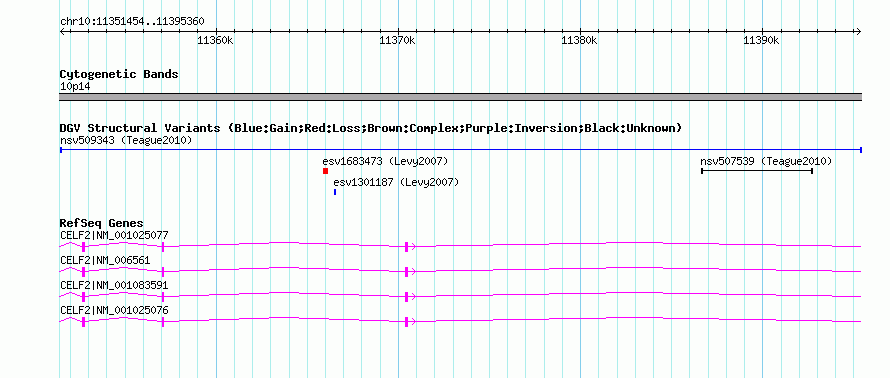Image resolution: width=890 pixels, height=378 pixels.
Task: Click the exon arrow on CELF2 NM_001025076 track
Action: pos(410,322)
